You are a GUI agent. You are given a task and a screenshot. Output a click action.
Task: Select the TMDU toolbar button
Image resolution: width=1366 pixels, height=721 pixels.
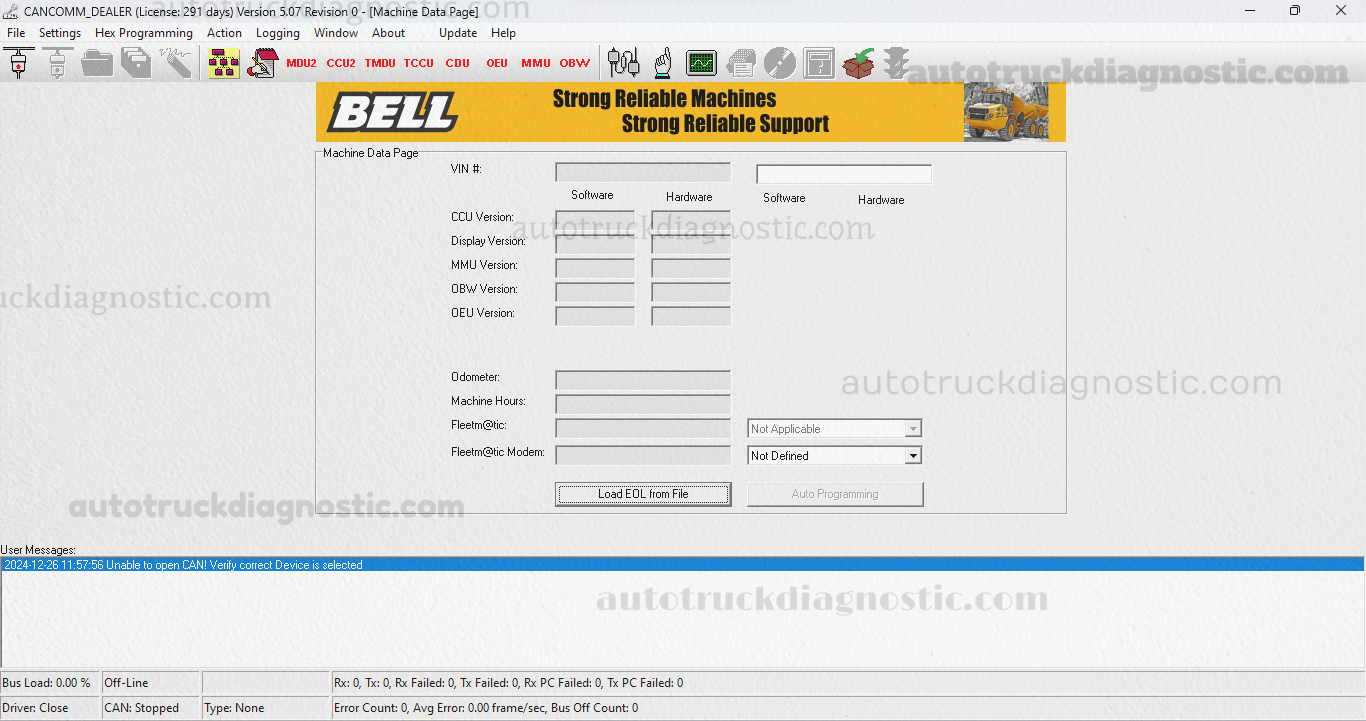(x=380, y=63)
